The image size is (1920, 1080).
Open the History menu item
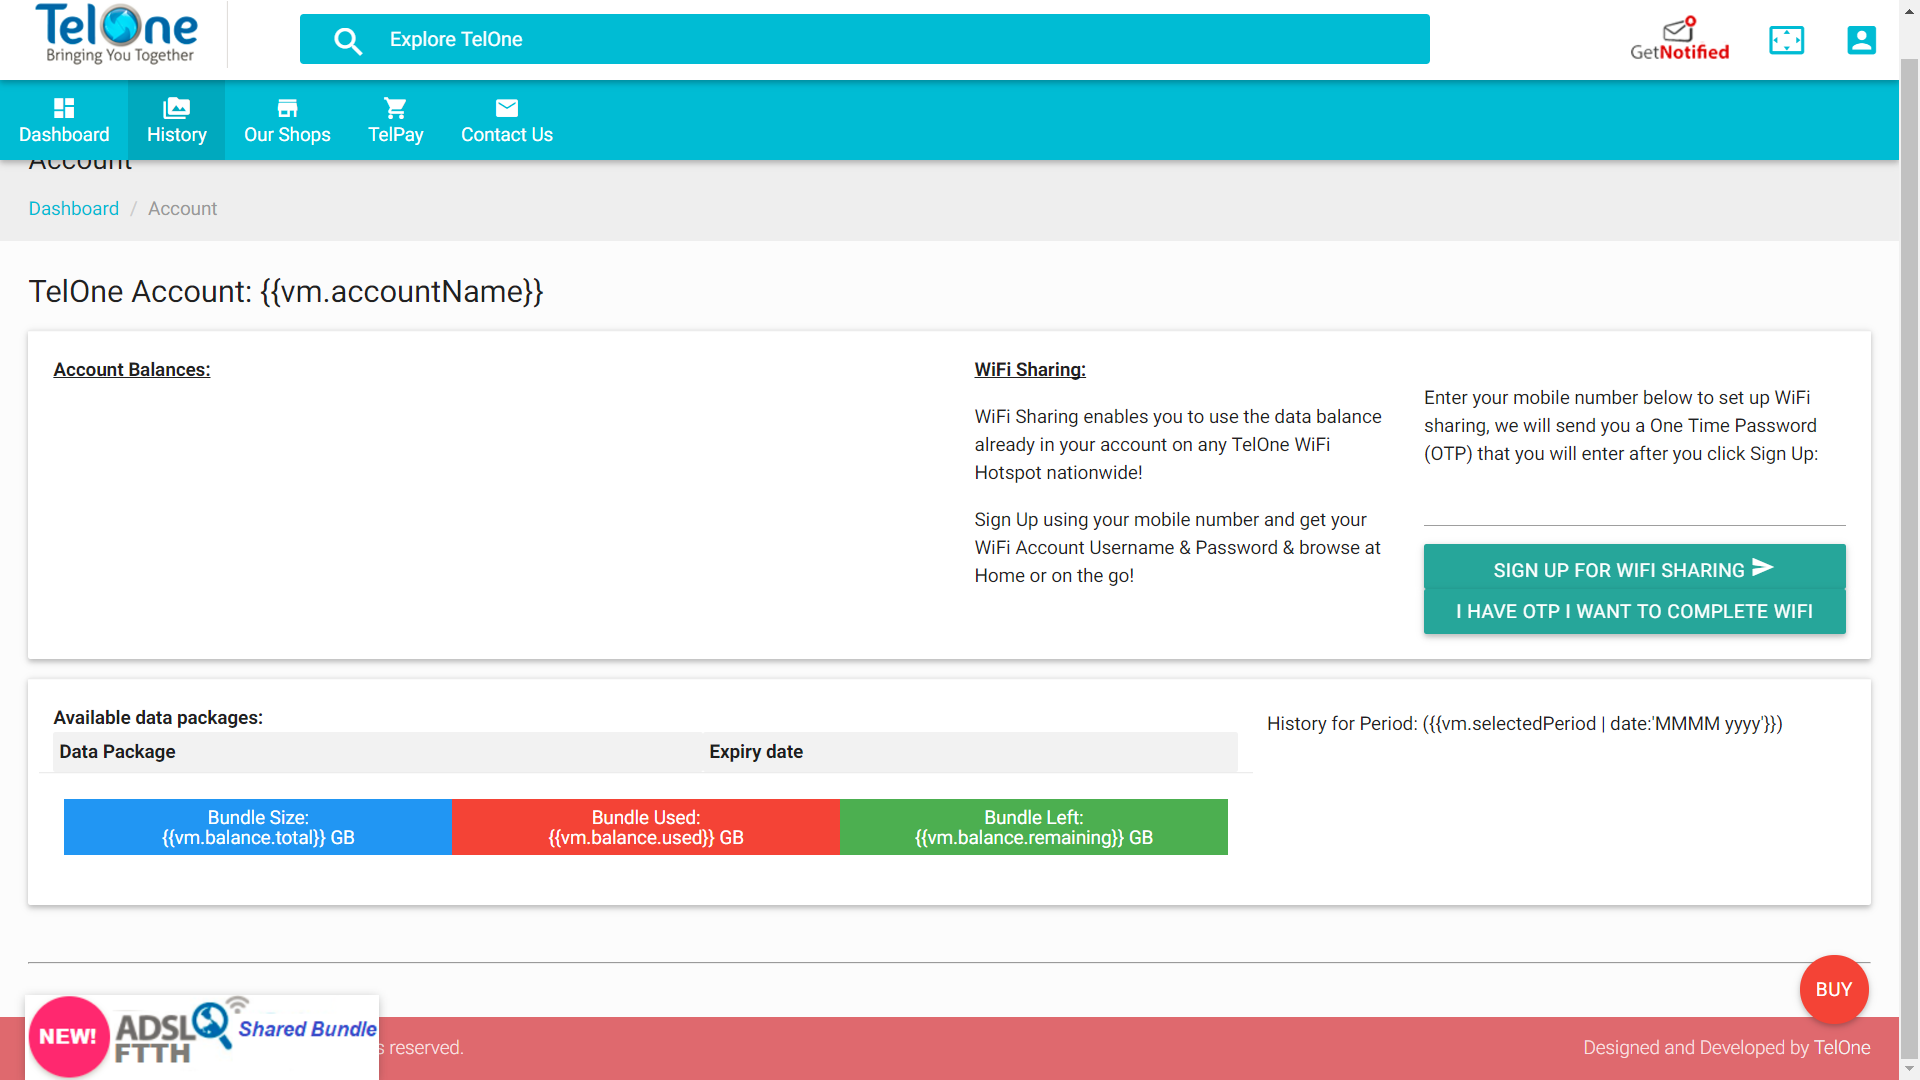click(177, 120)
